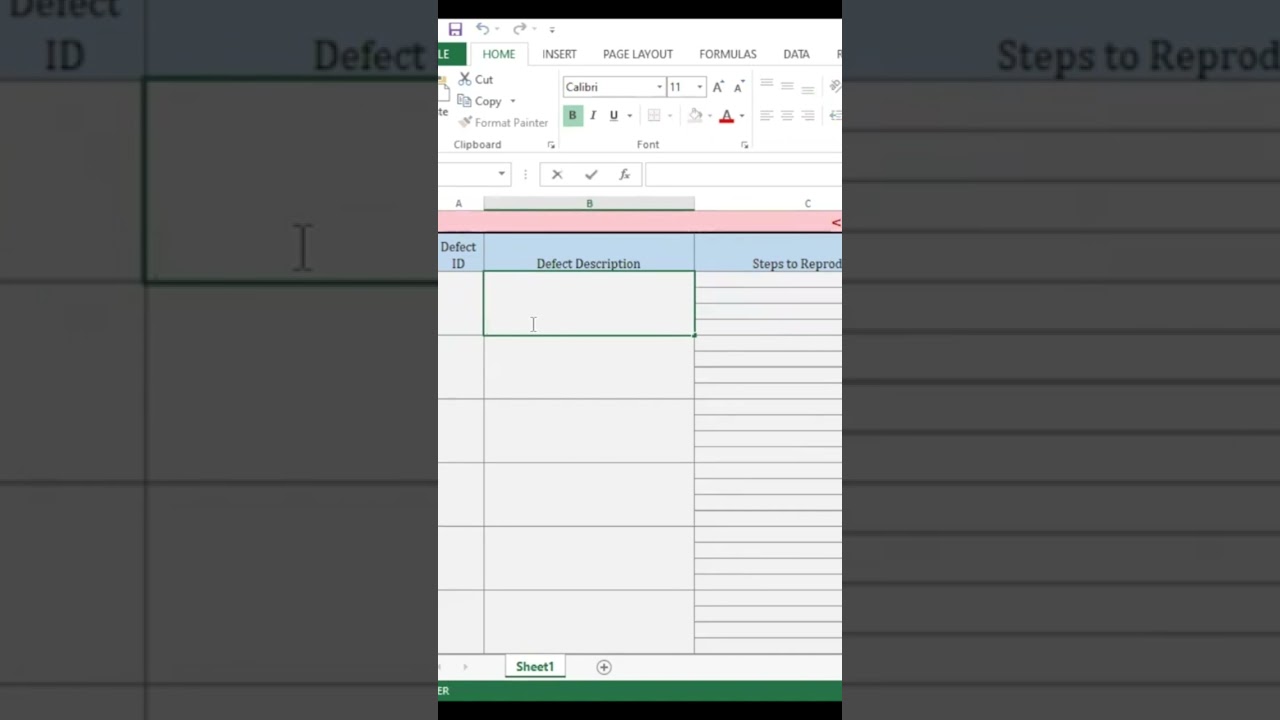Expand the Copy options dropdown
Screen dimensions: 1280x720
pos(513,101)
